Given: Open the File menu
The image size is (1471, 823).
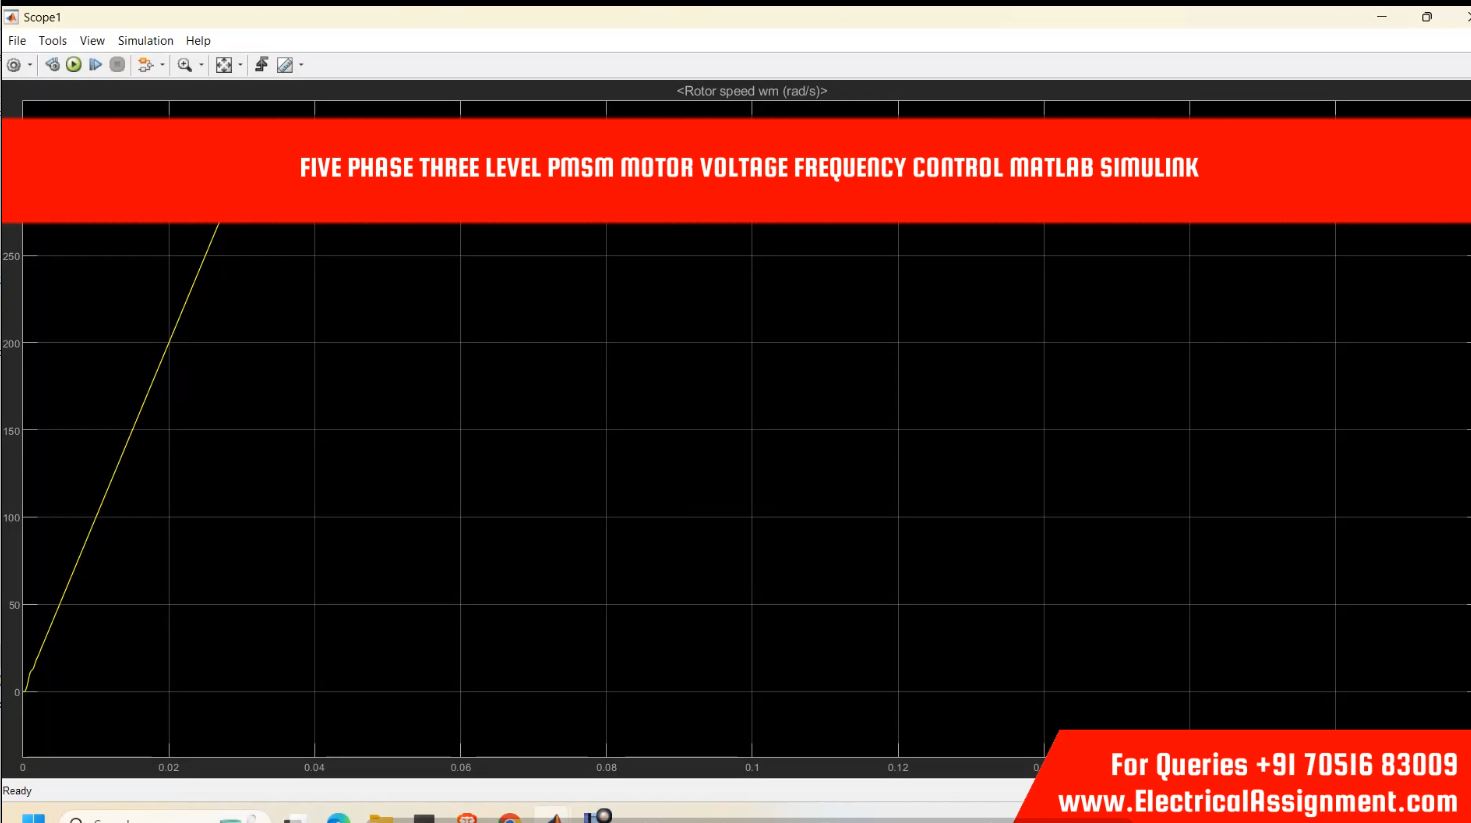Looking at the screenshot, I should click(x=17, y=41).
